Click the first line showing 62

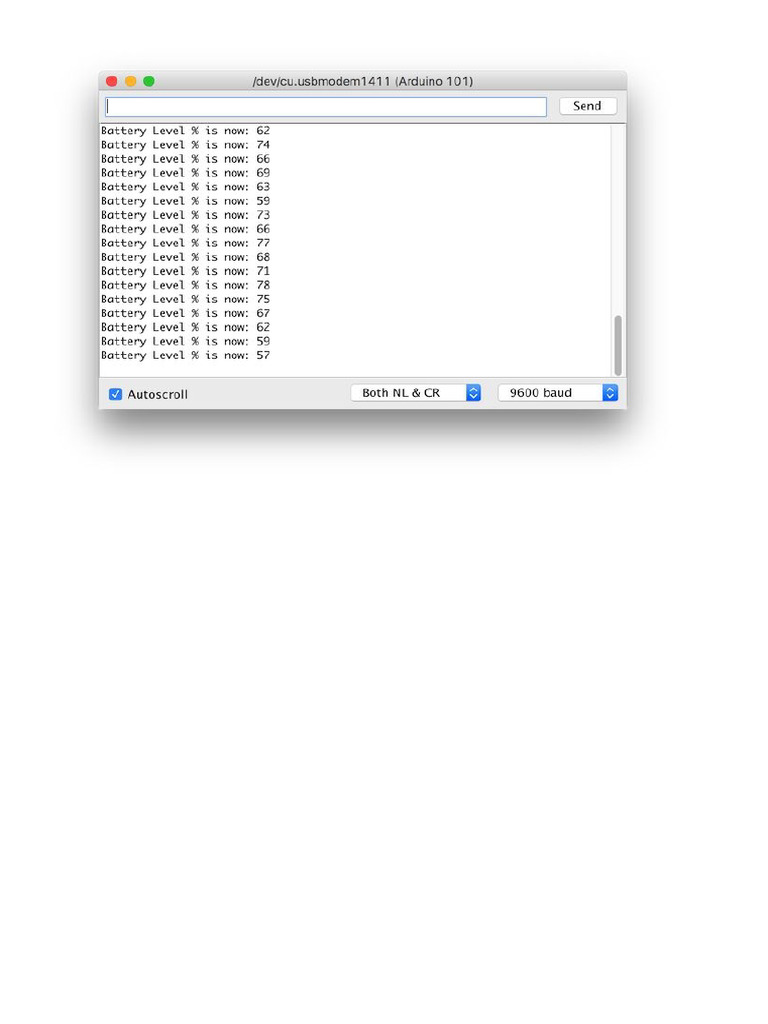point(185,131)
